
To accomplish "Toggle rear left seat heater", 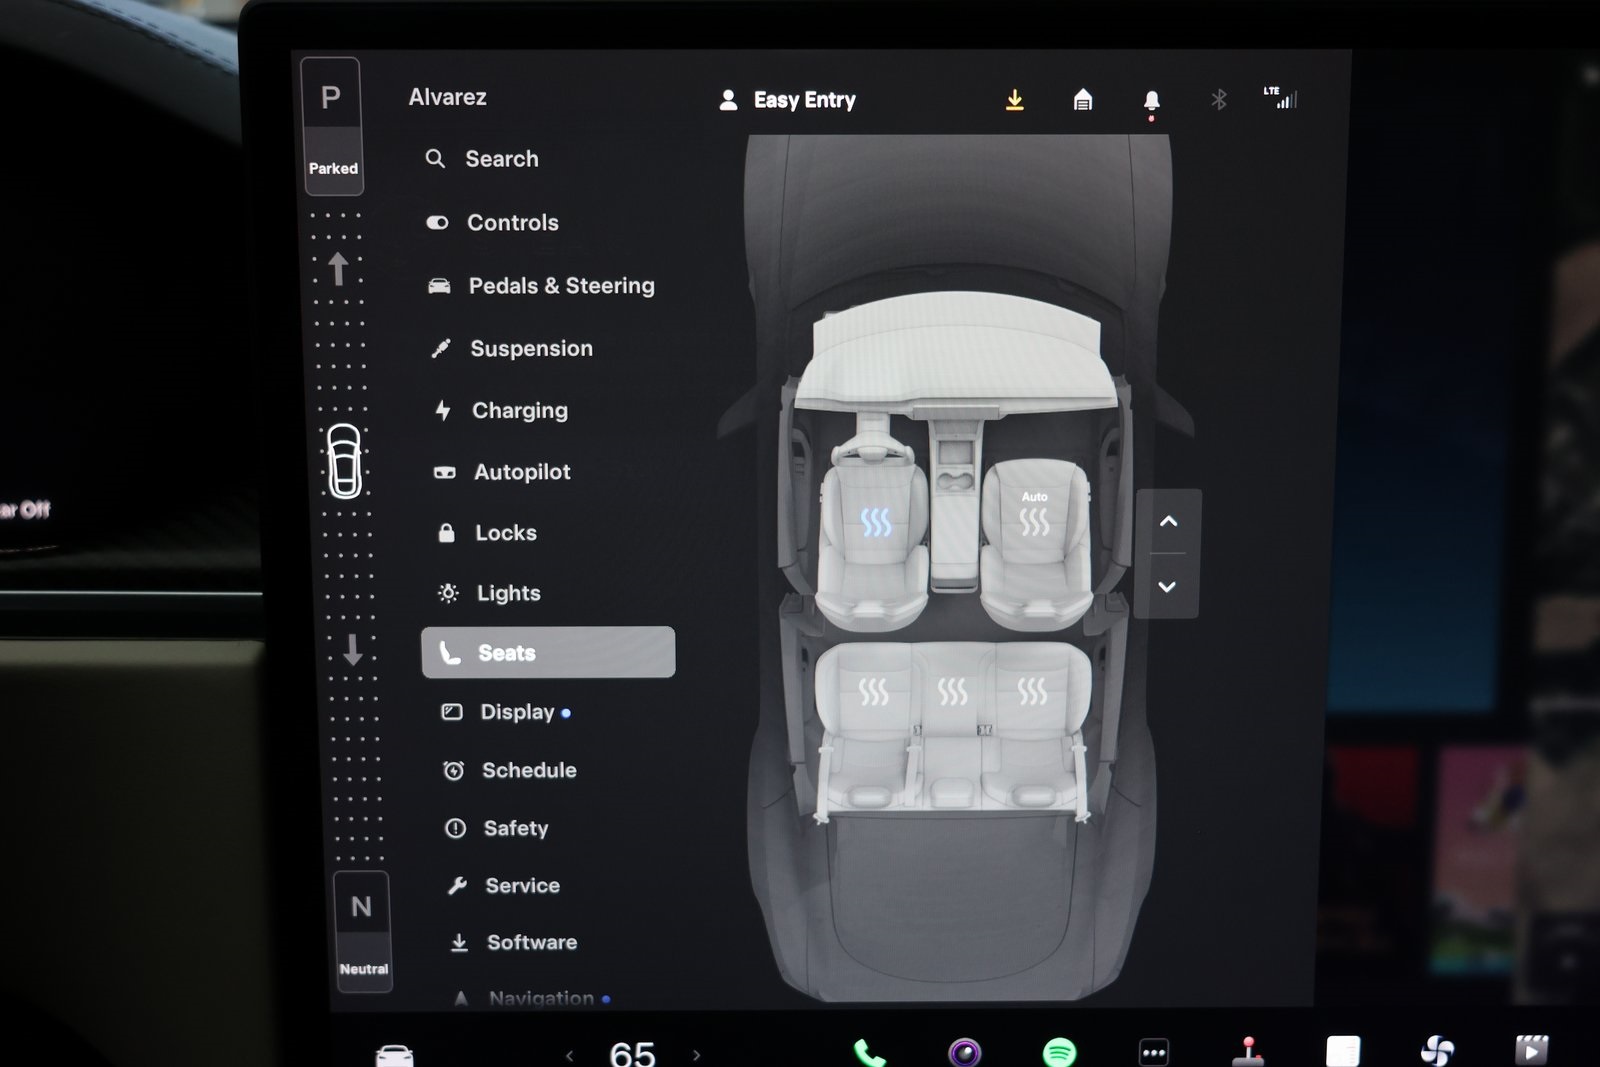I will (873, 691).
